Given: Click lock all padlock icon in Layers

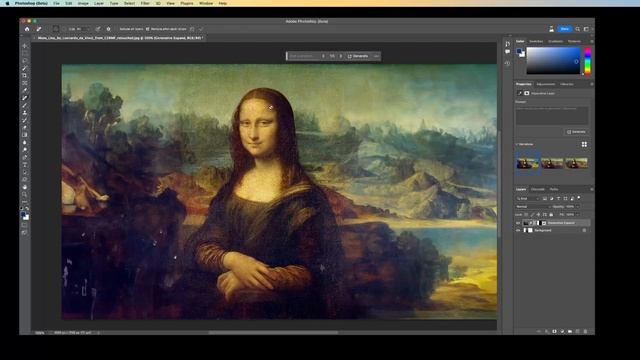Looking at the screenshot, I should pos(551,214).
